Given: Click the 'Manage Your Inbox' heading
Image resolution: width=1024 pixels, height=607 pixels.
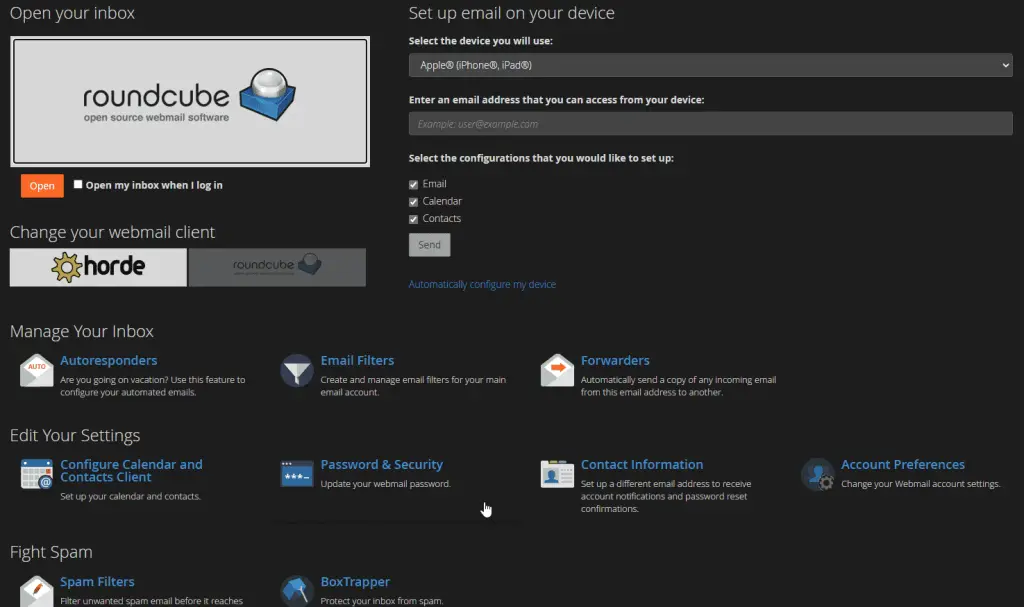Looking at the screenshot, I should [x=82, y=331].
